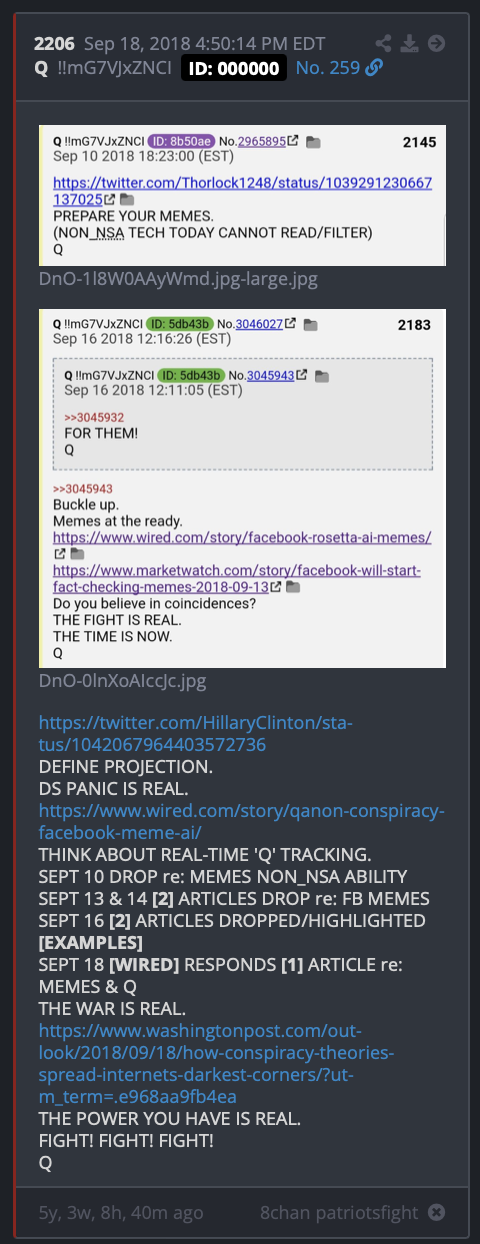Click the purple ID: 8b50ae badge
Screen dimensions: 480x1244
pos(170,143)
